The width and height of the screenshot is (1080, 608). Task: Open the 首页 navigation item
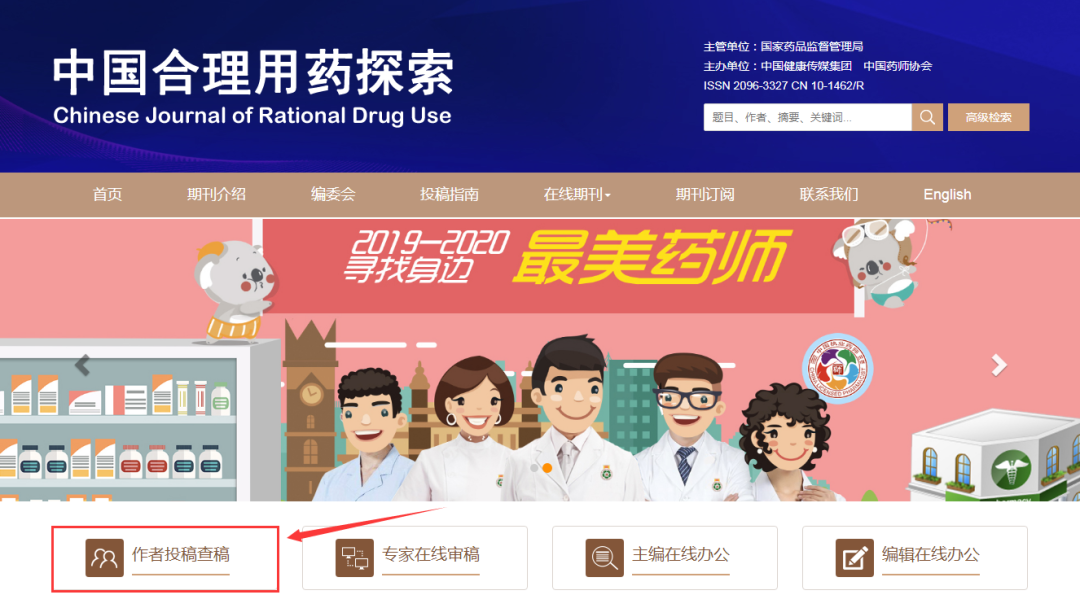coord(107,194)
